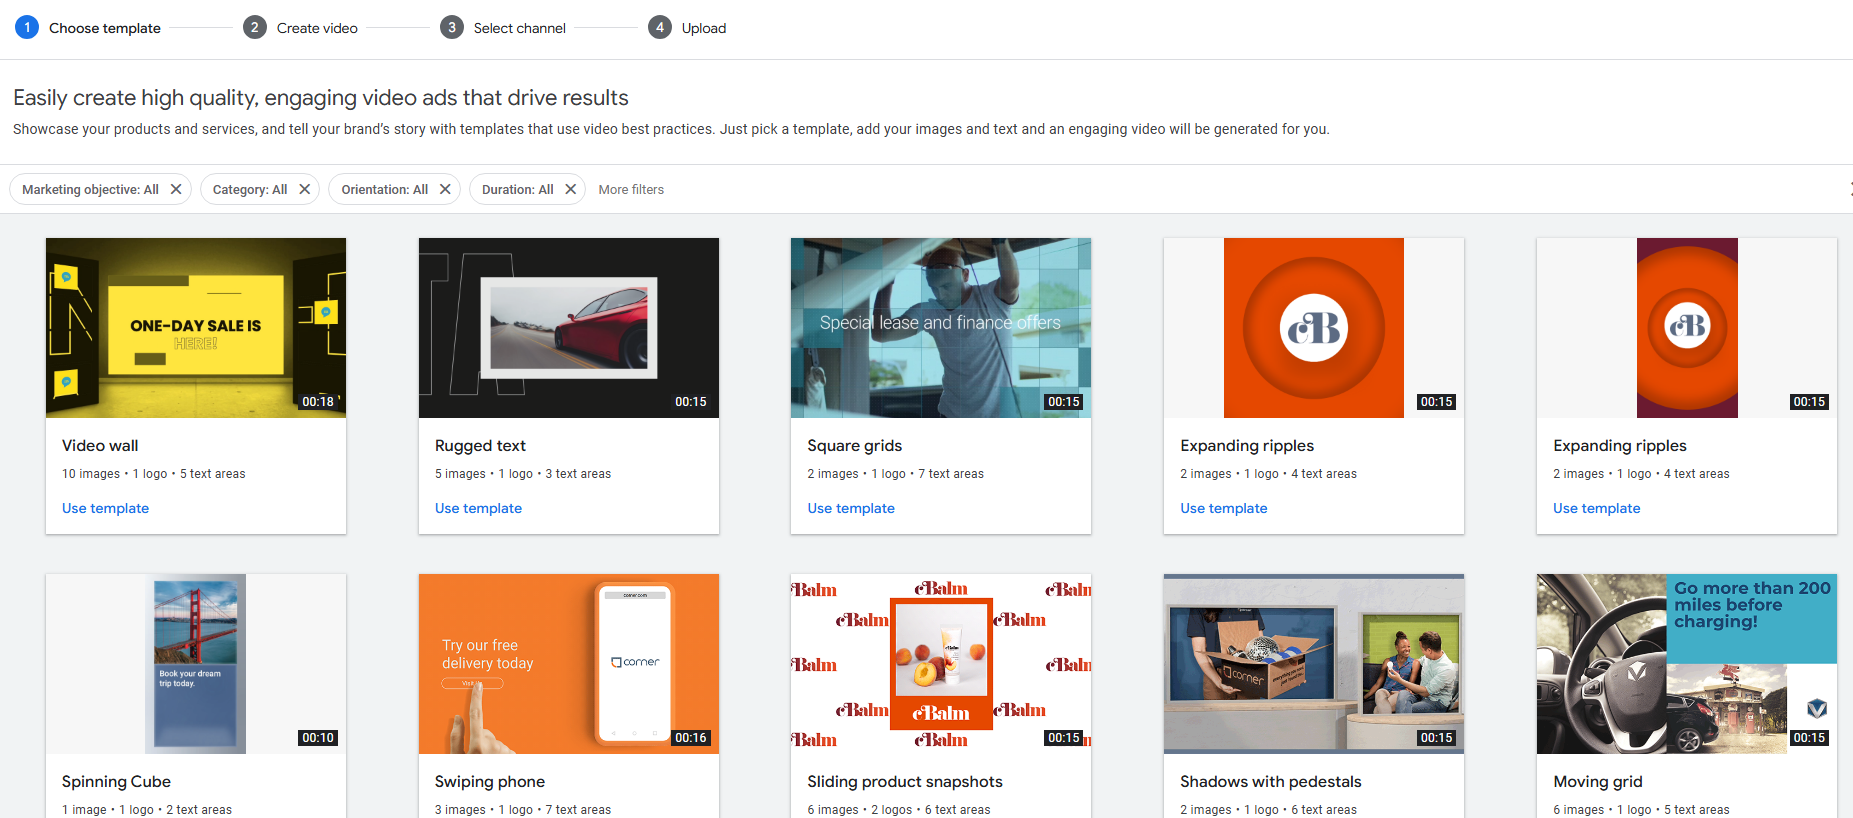Click the "Moving grid" template title
This screenshot has height=818, width=1853.
point(1598,782)
